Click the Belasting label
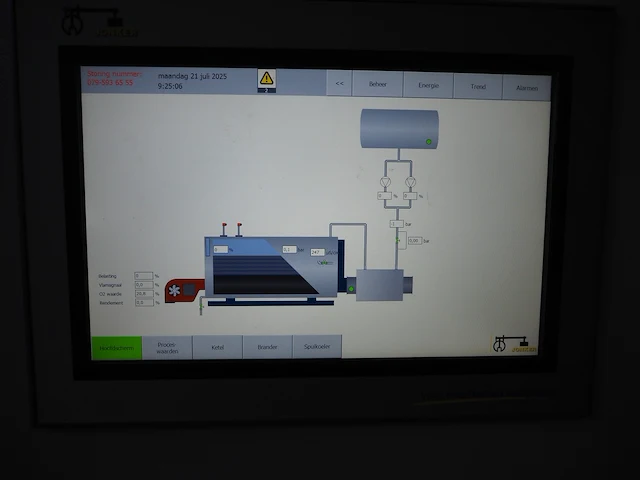The width and height of the screenshot is (640, 480). pos(107,276)
